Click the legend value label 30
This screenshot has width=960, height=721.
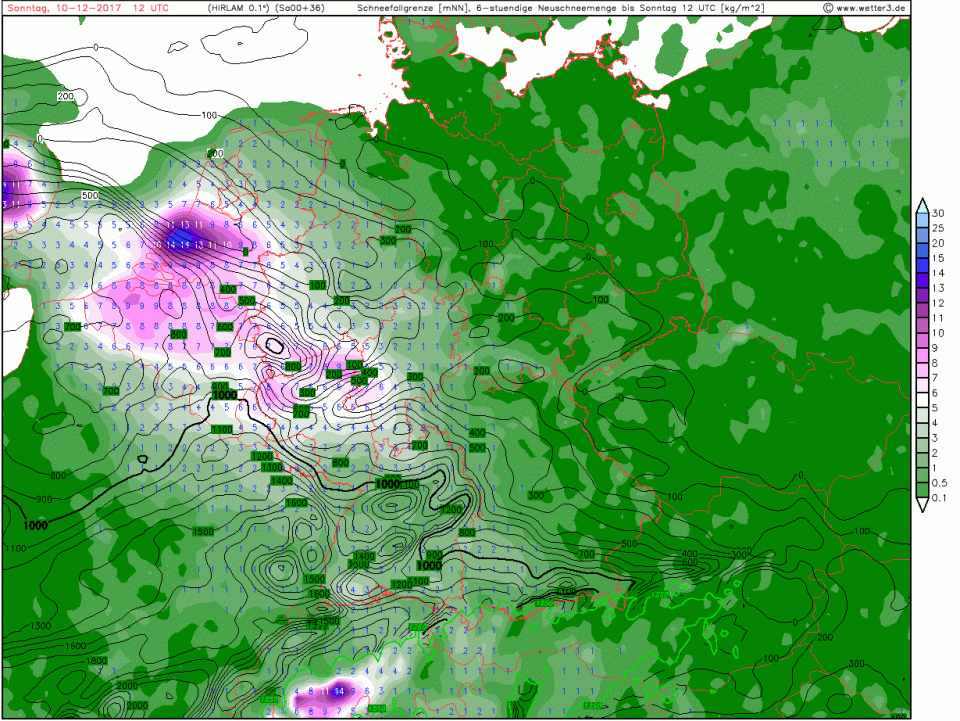pos(938,213)
